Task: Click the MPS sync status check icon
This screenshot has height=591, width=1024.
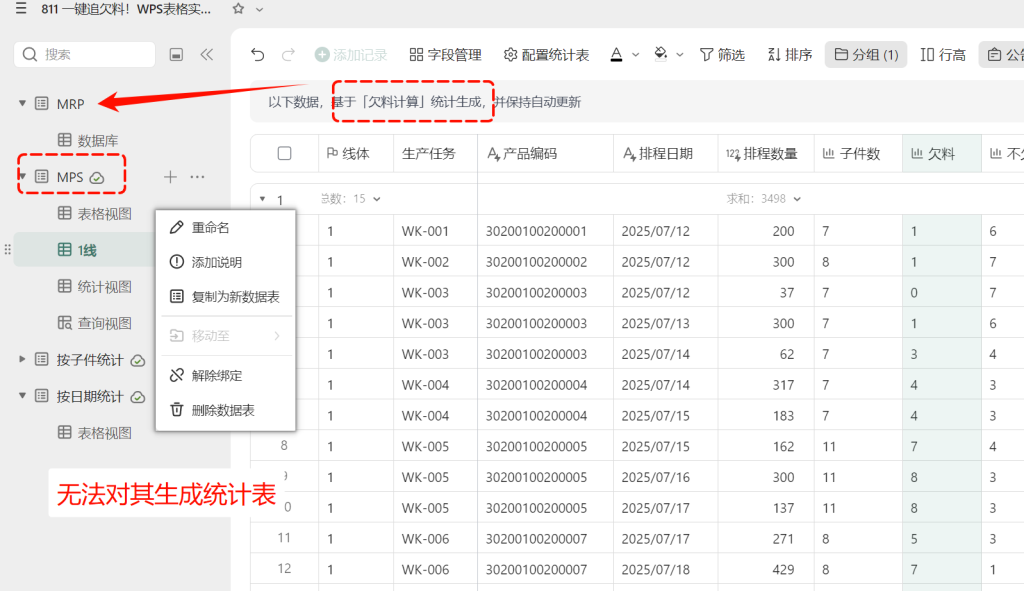Action: click(97, 178)
